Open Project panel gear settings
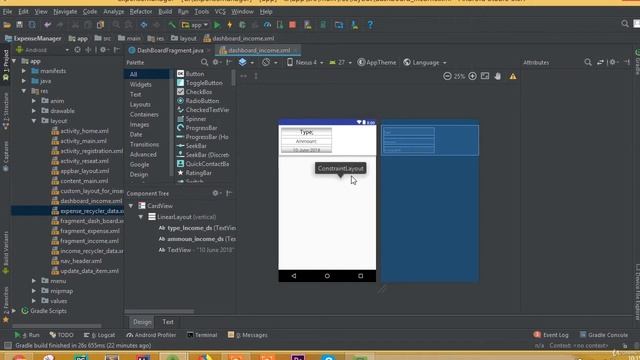Screen dimensions: 640x360 [x=103, y=50]
